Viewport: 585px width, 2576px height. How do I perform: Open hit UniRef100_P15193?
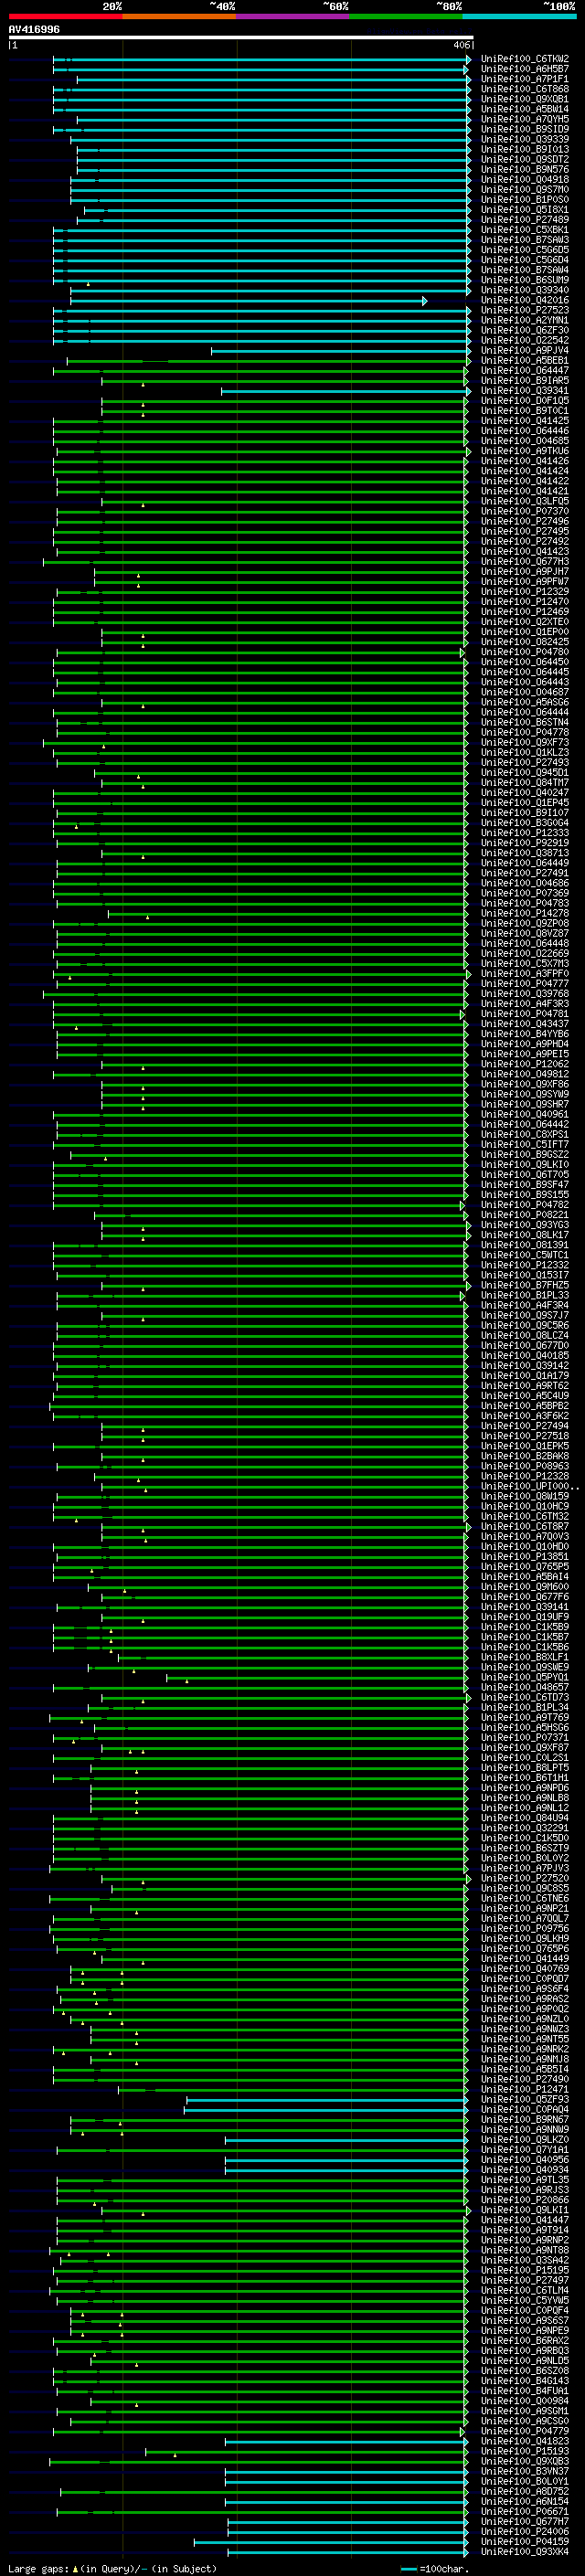pyautogui.click(x=525, y=2451)
